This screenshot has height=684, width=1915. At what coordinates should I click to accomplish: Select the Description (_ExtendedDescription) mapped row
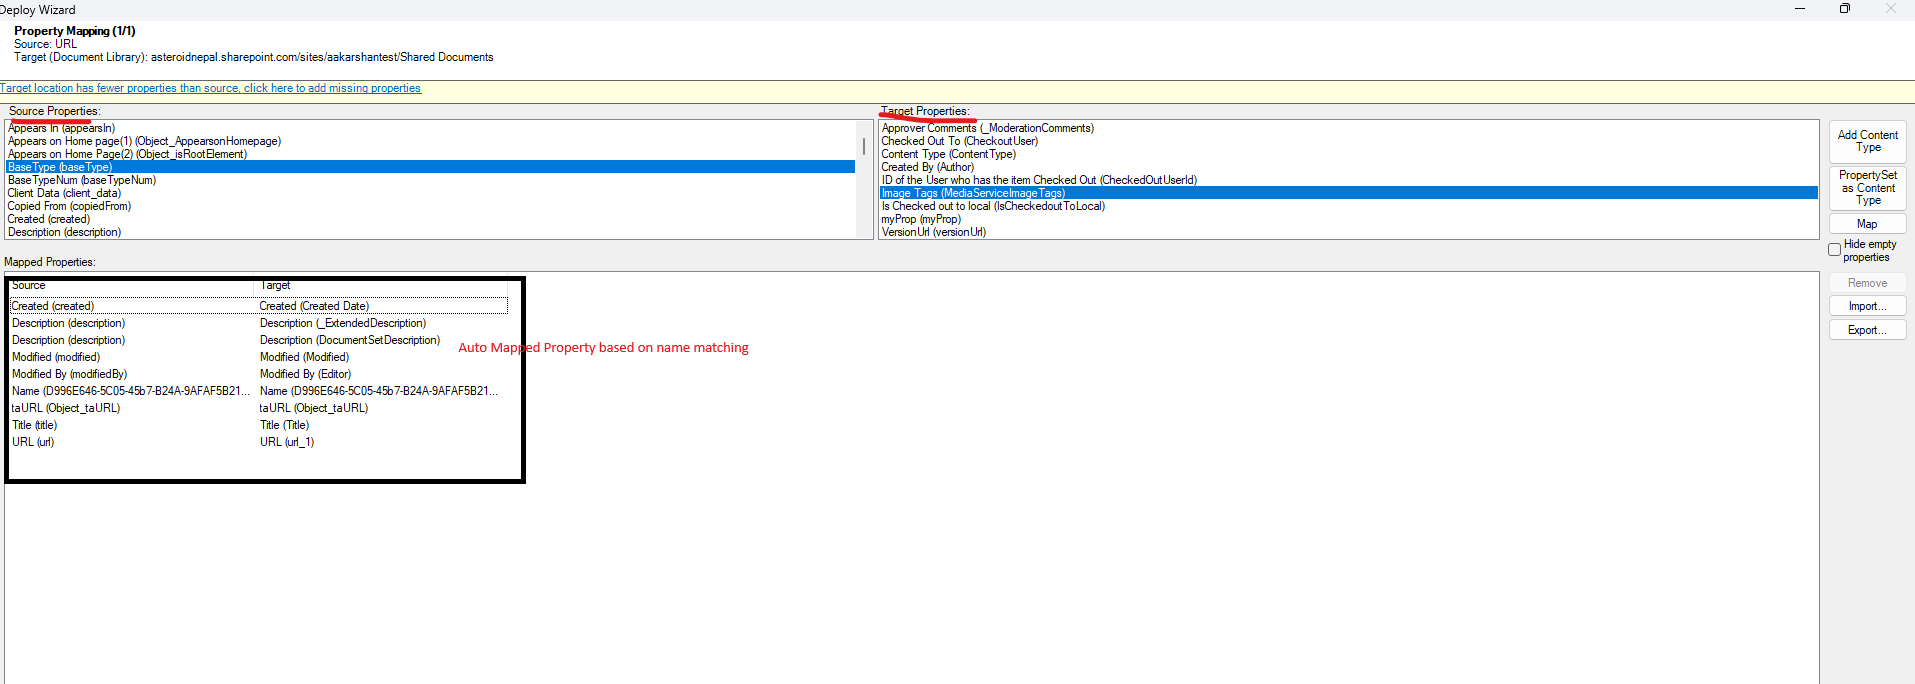pos(259,323)
